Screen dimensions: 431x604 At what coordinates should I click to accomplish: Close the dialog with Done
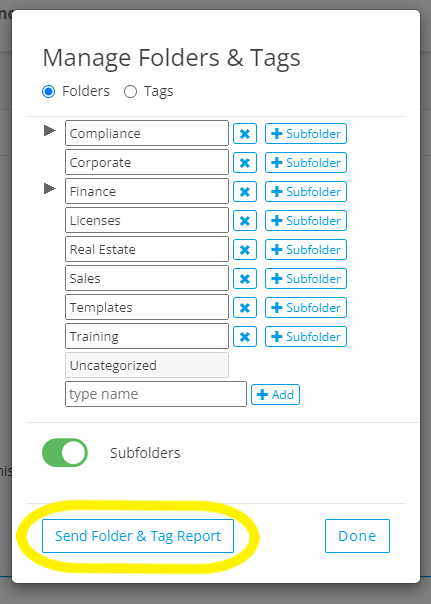tap(357, 536)
